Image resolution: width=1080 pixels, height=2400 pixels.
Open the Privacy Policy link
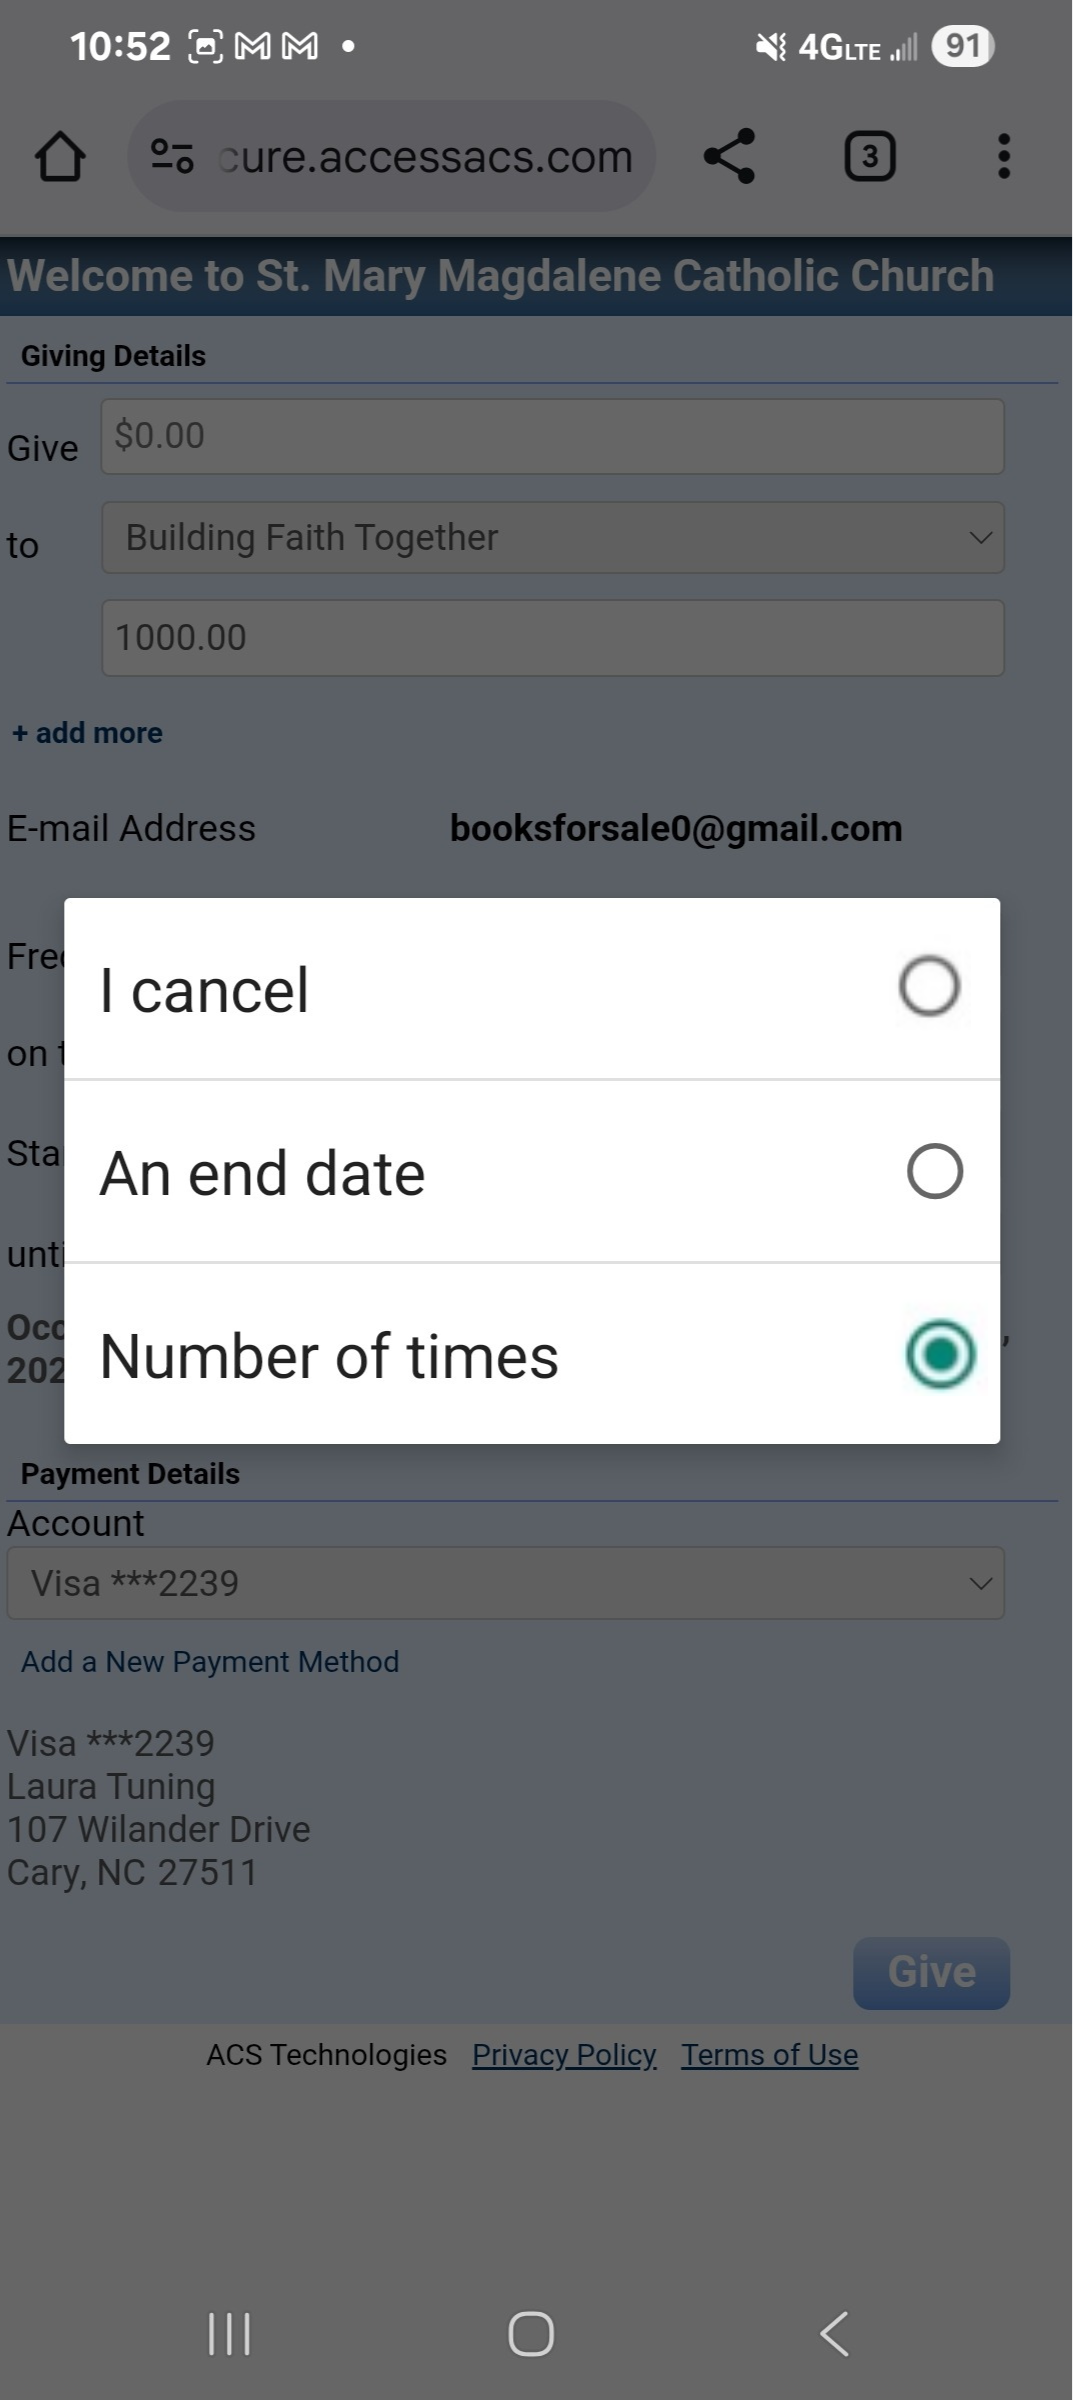click(564, 2055)
